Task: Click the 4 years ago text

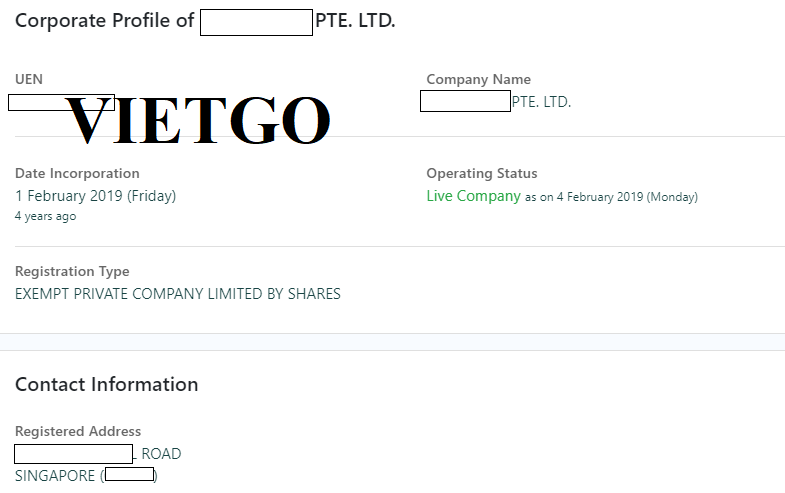Action: click(46, 216)
